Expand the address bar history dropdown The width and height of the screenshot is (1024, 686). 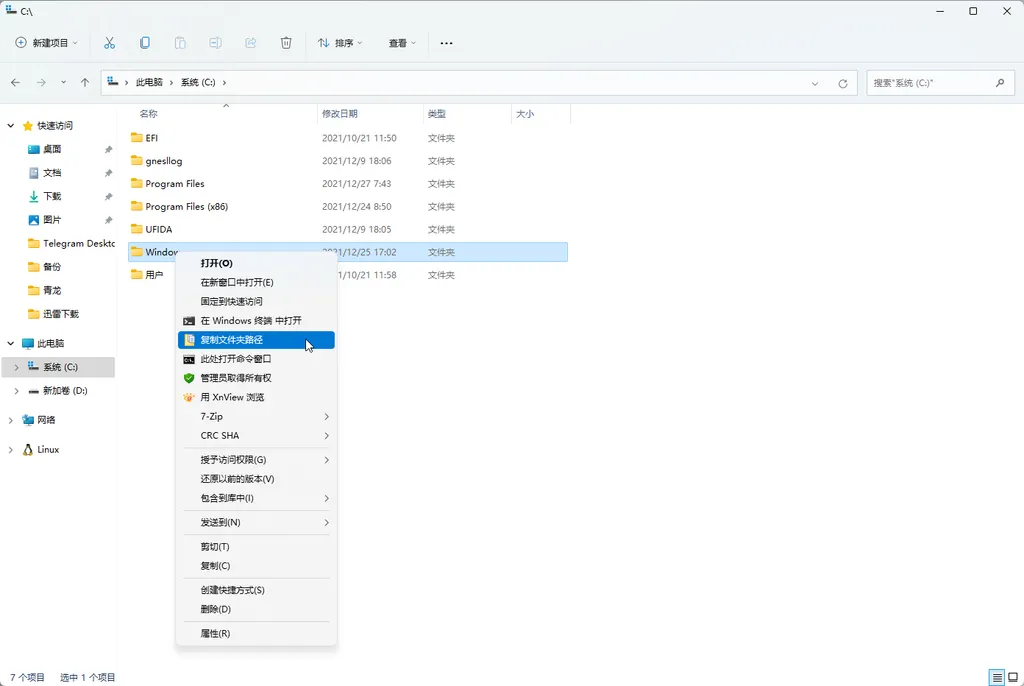(814, 83)
